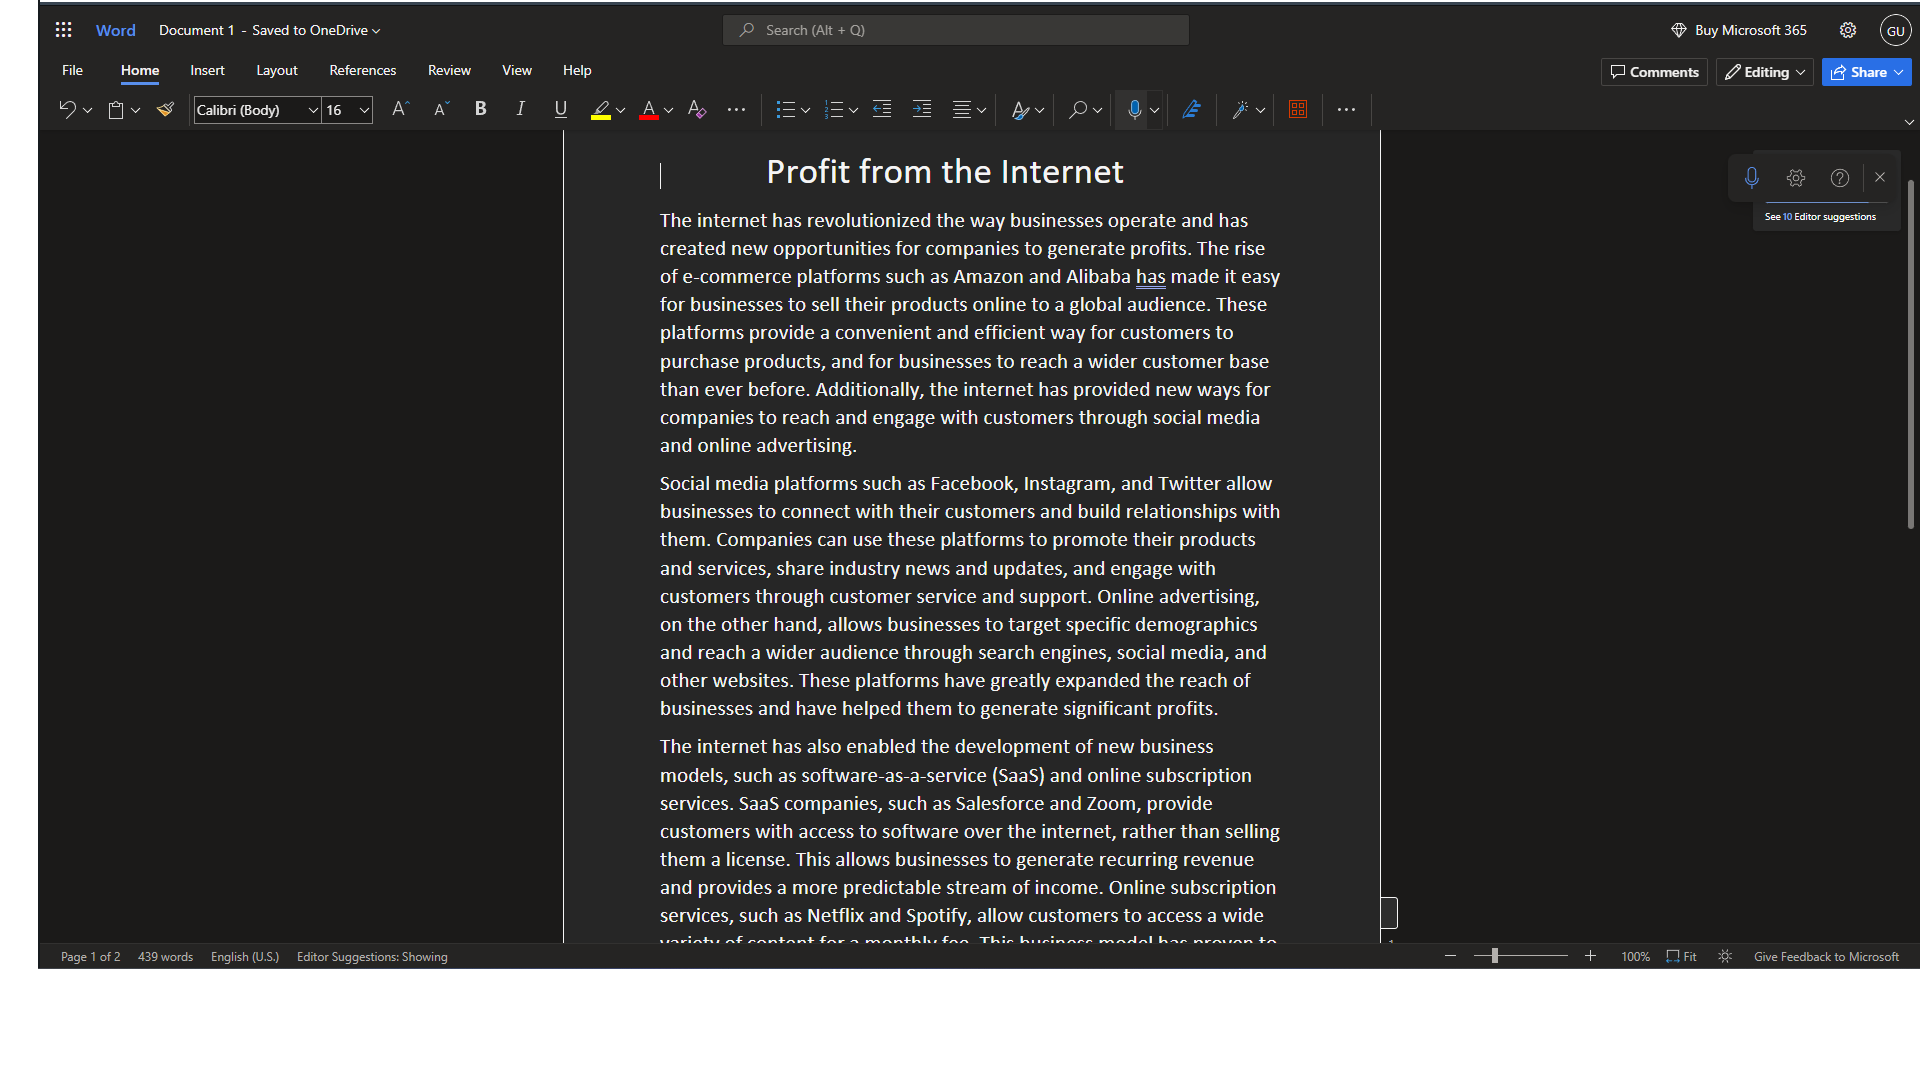1920x1080 pixels.
Task: Show more font options ellipsis
Action: pyautogui.click(x=736, y=110)
